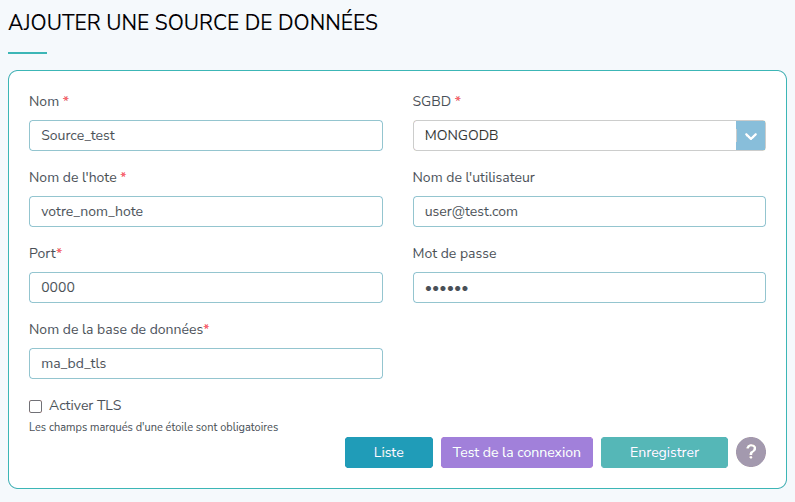Viewport: 795px width, 502px height.
Task: Click the Nom de l'hote input field
Action: (206, 211)
